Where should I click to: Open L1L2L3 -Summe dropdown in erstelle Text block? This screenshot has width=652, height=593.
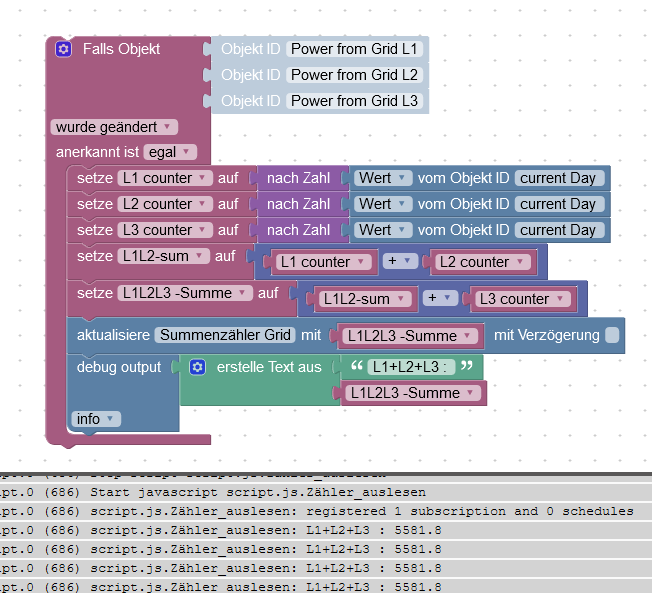coord(413,393)
